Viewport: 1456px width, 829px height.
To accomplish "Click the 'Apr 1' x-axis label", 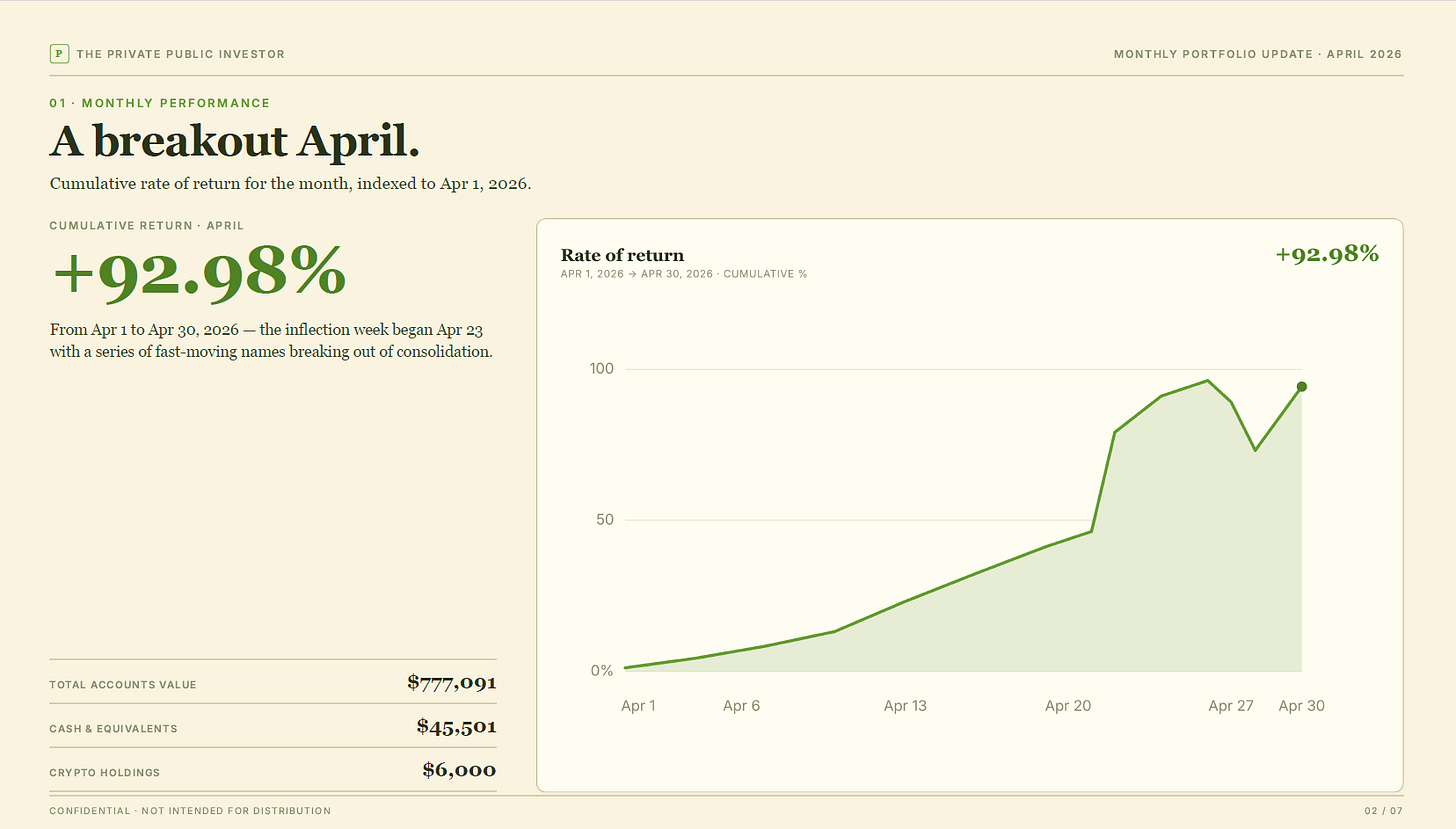I will click(639, 706).
